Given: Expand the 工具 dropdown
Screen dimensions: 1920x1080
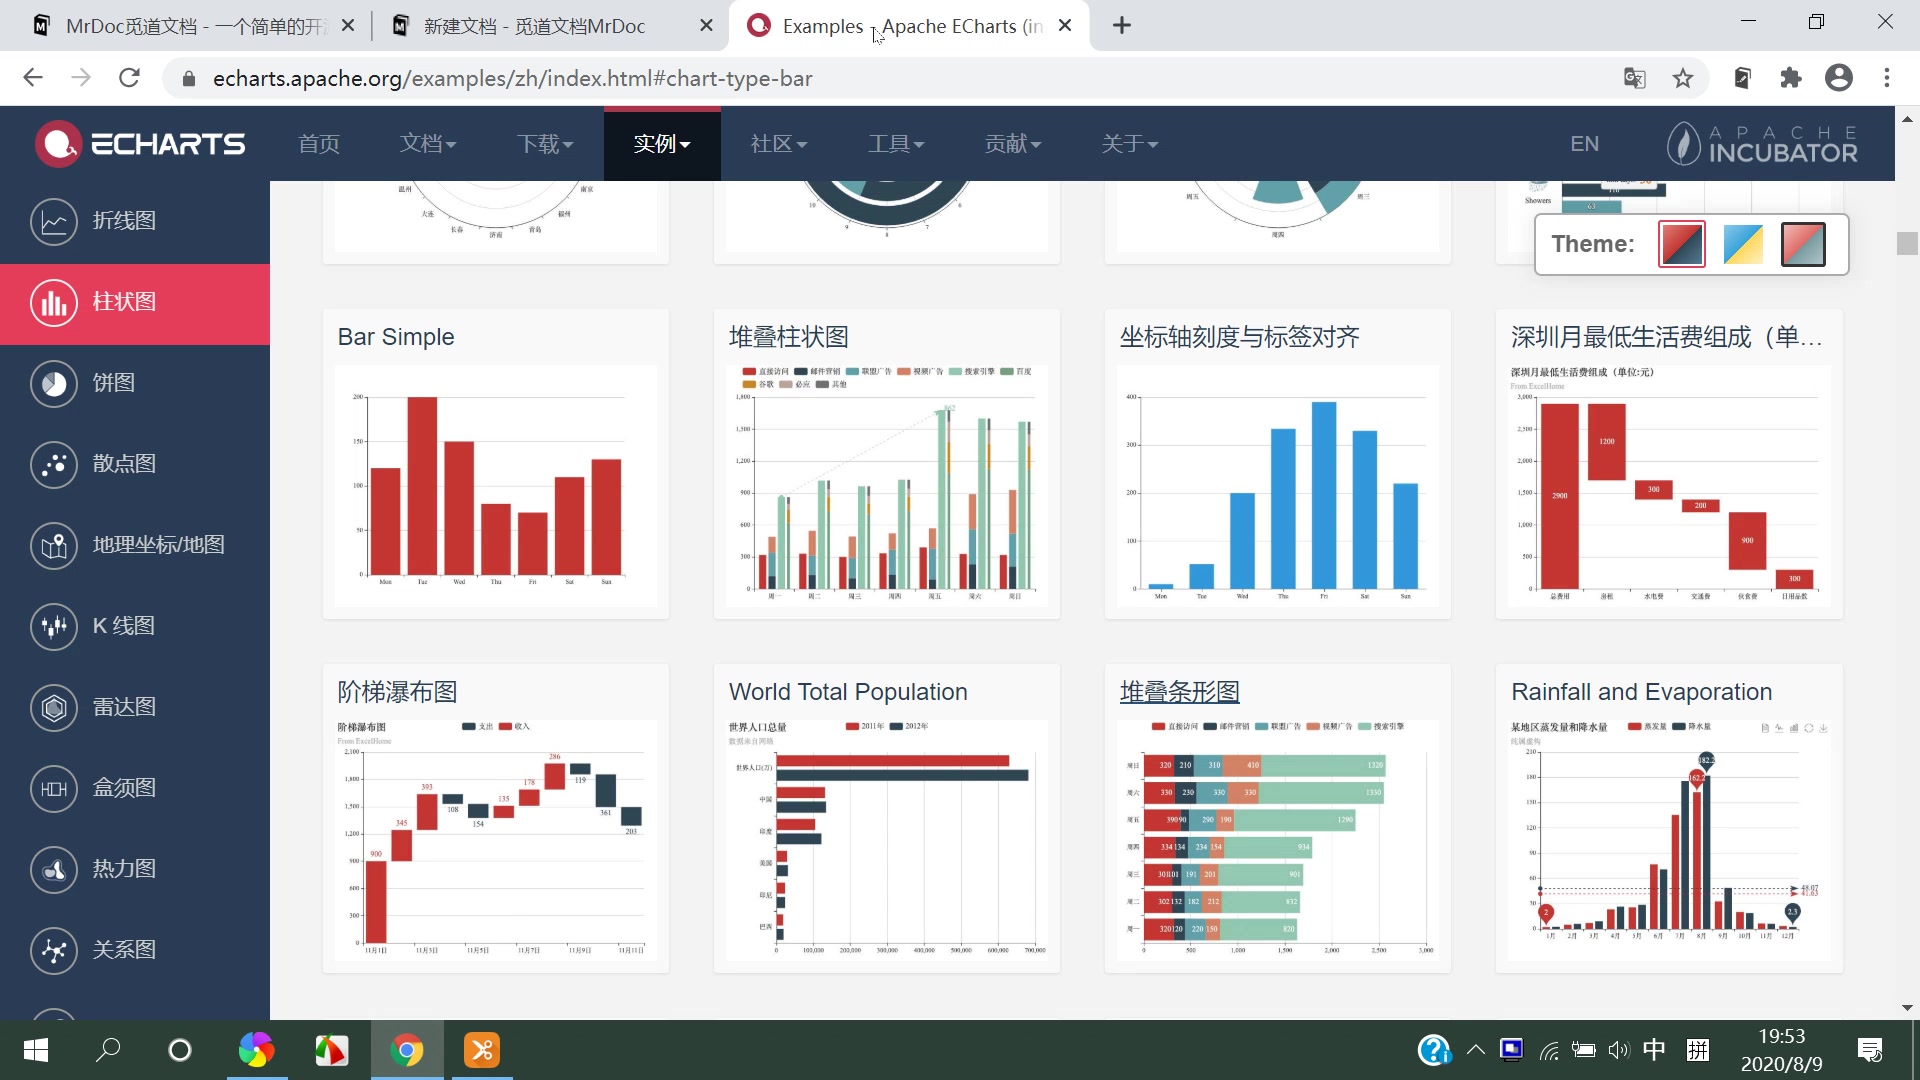Looking at the screenshot, I should click(895, 143).
